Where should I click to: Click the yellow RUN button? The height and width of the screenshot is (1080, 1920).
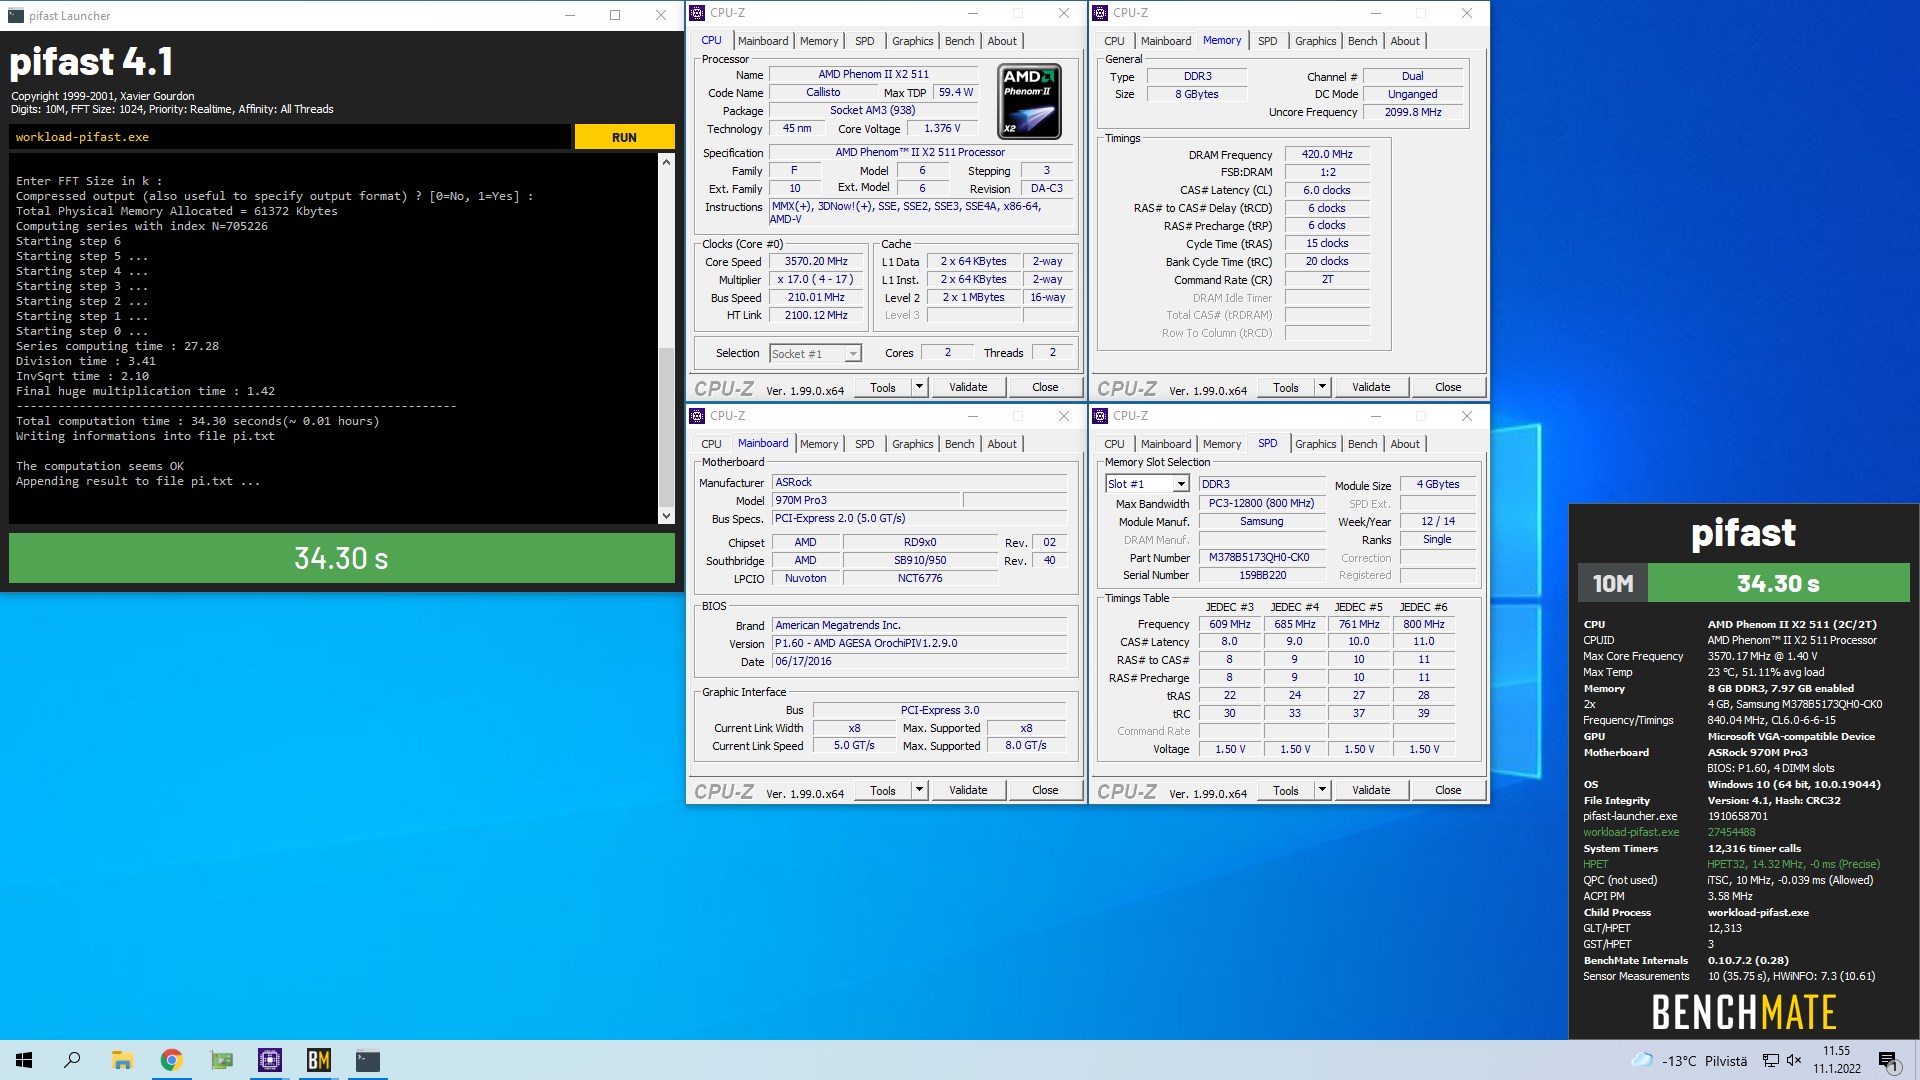click(x=624, y=137)
